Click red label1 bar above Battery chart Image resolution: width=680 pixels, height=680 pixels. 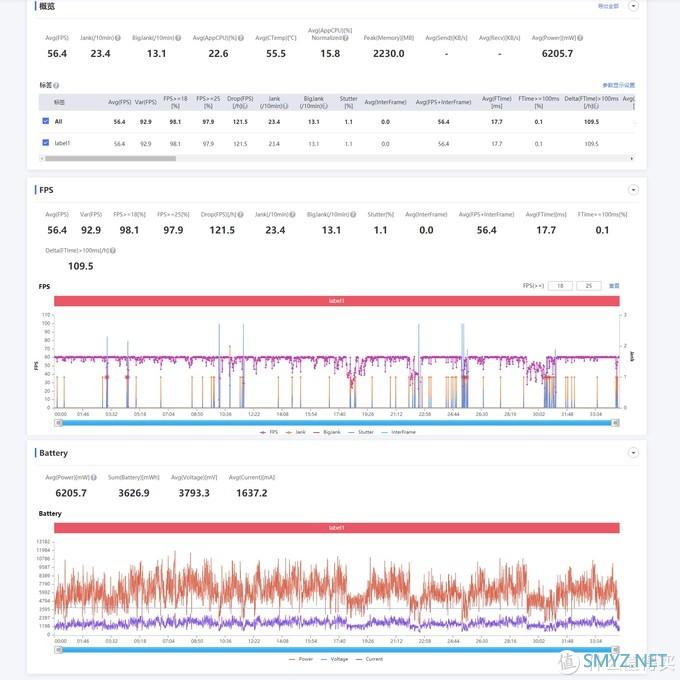tap(337, 528)
